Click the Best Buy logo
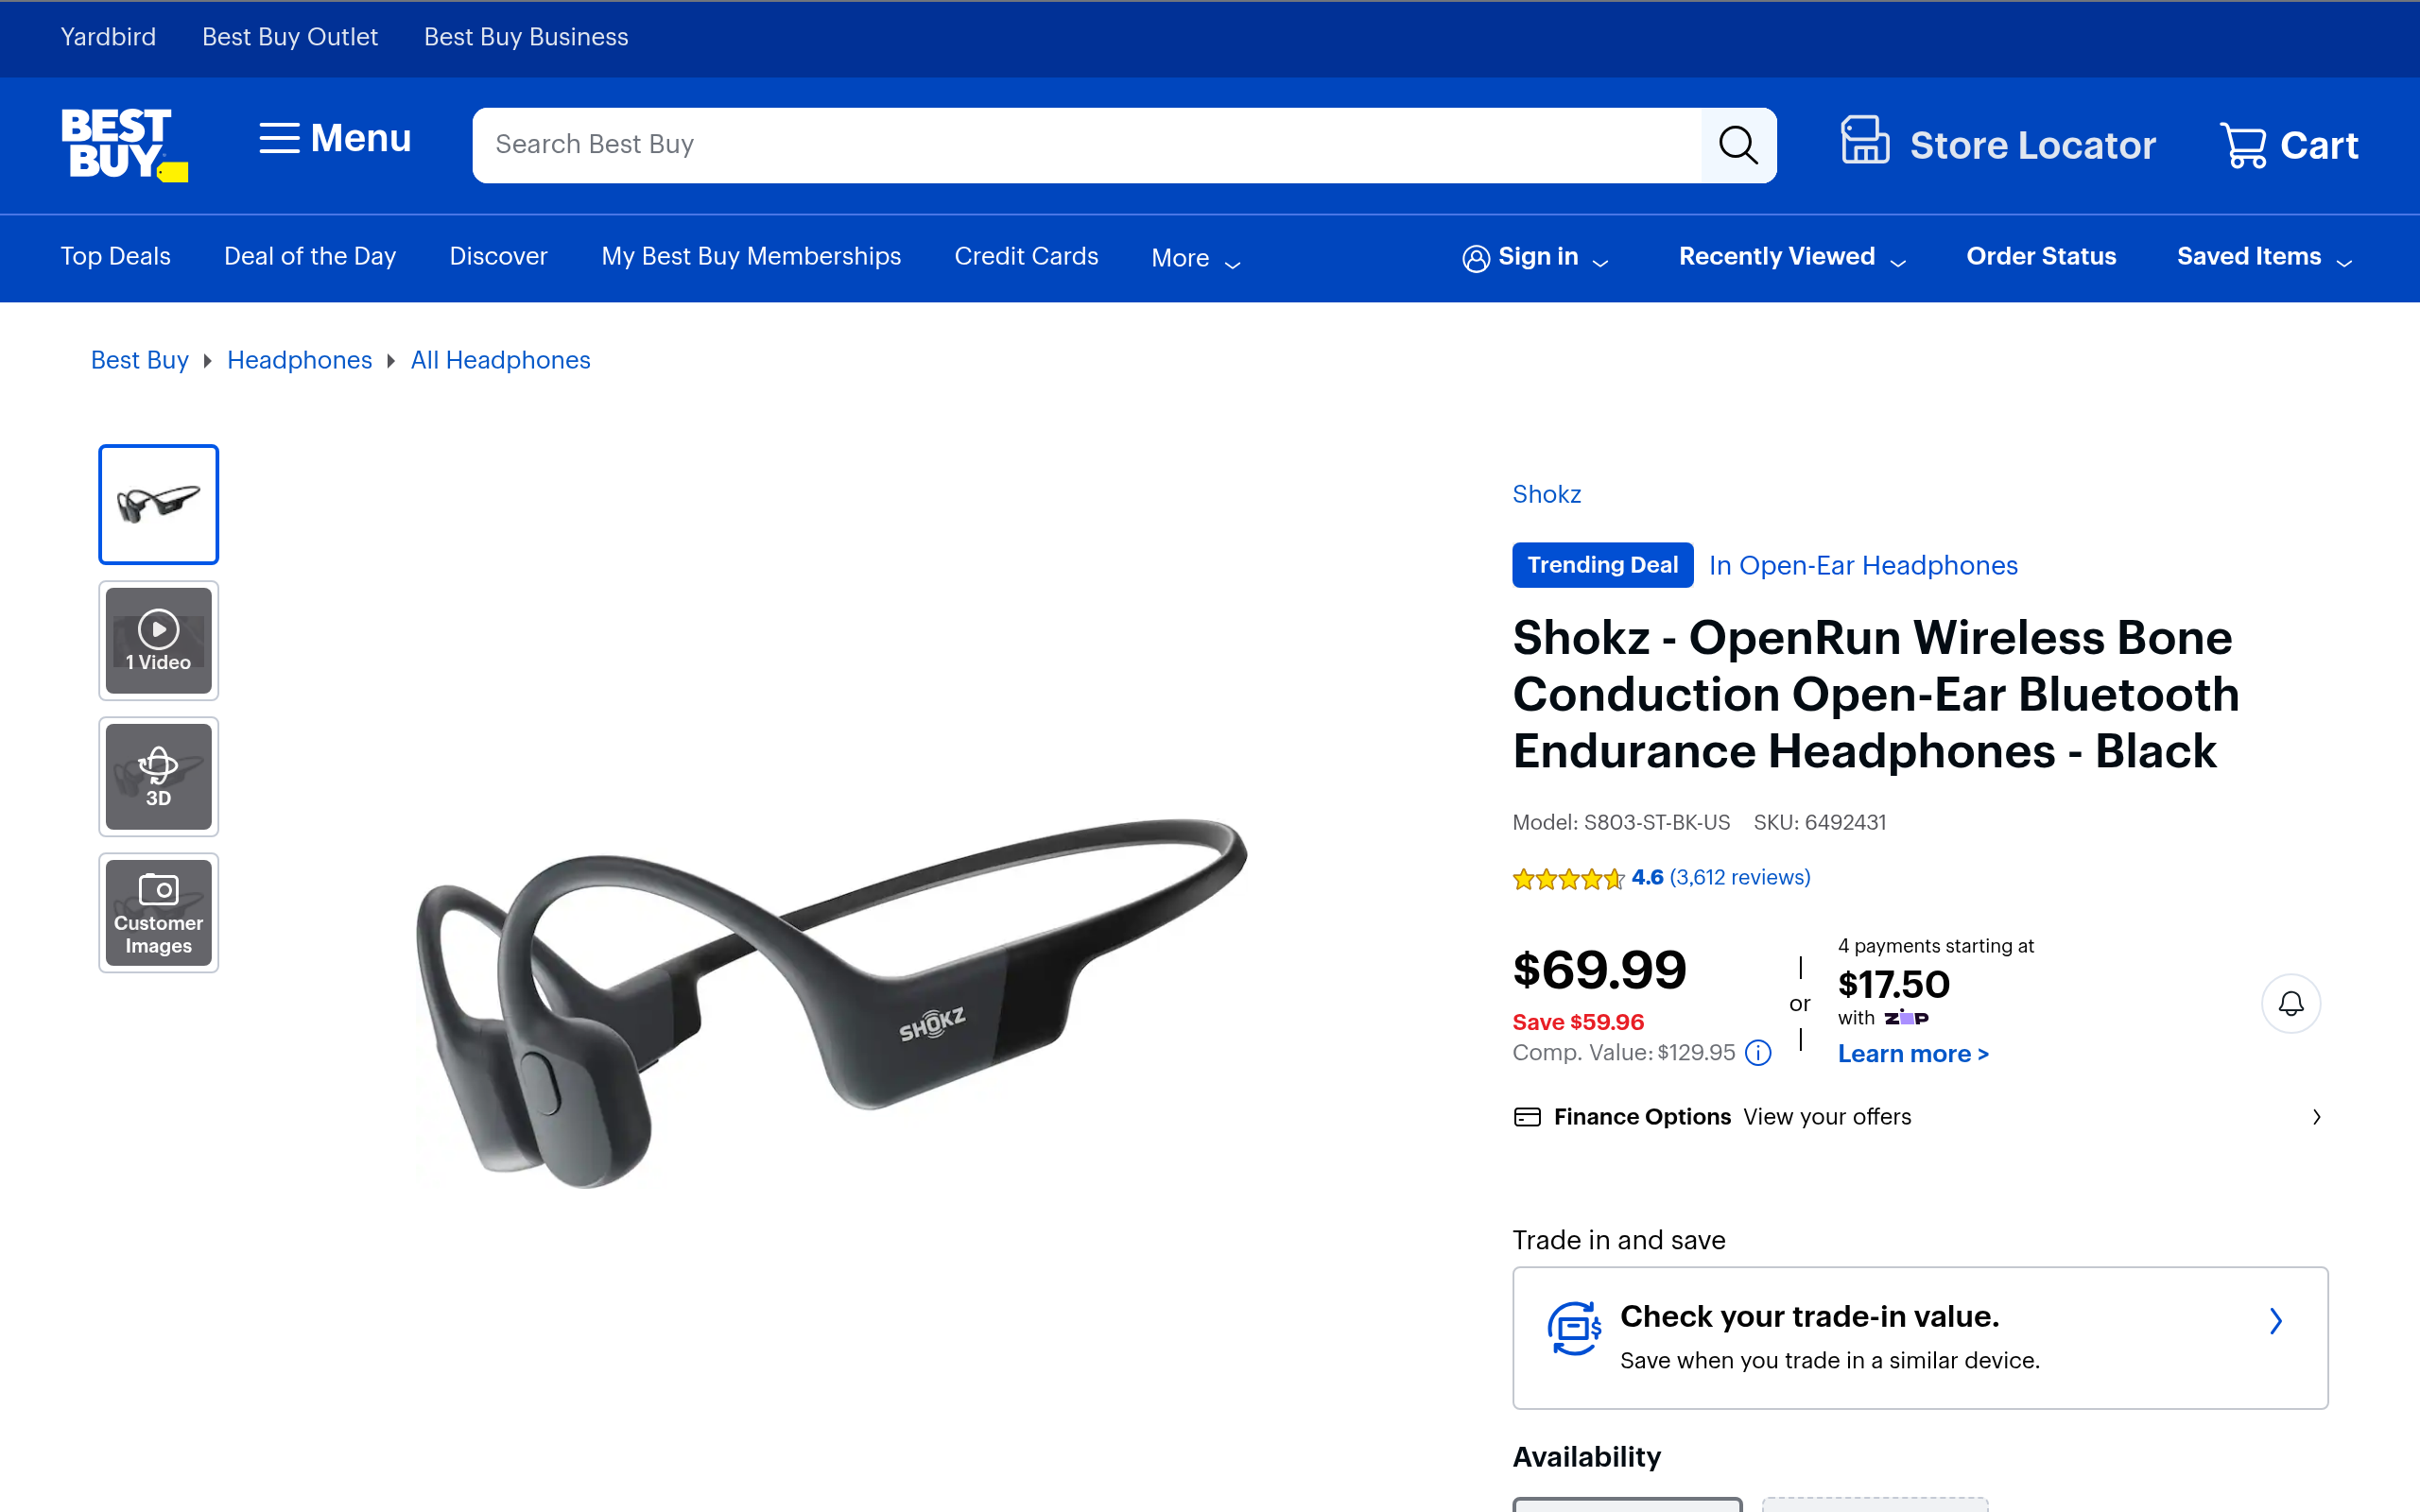The height and width of the screenshot is (1512, 2420). click(123, 145)
